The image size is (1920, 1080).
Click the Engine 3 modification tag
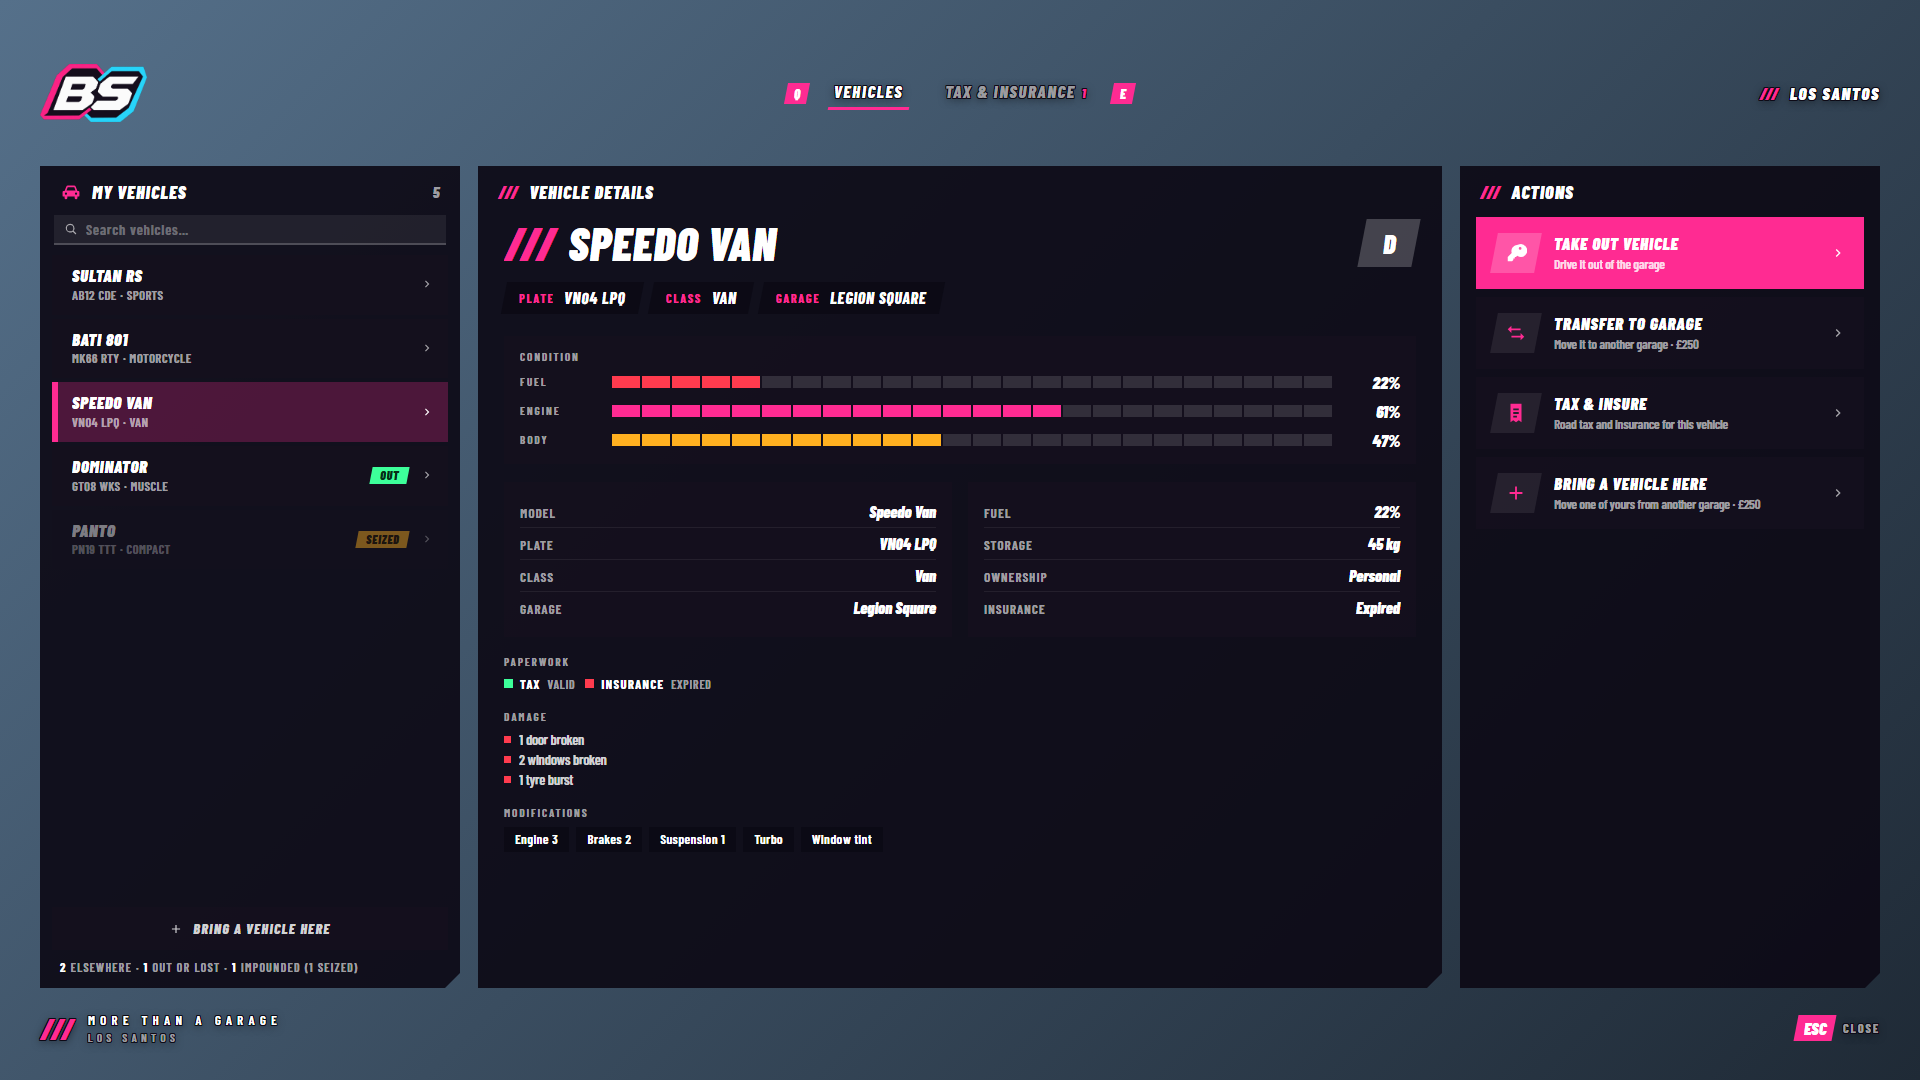[x=536, y=840]
